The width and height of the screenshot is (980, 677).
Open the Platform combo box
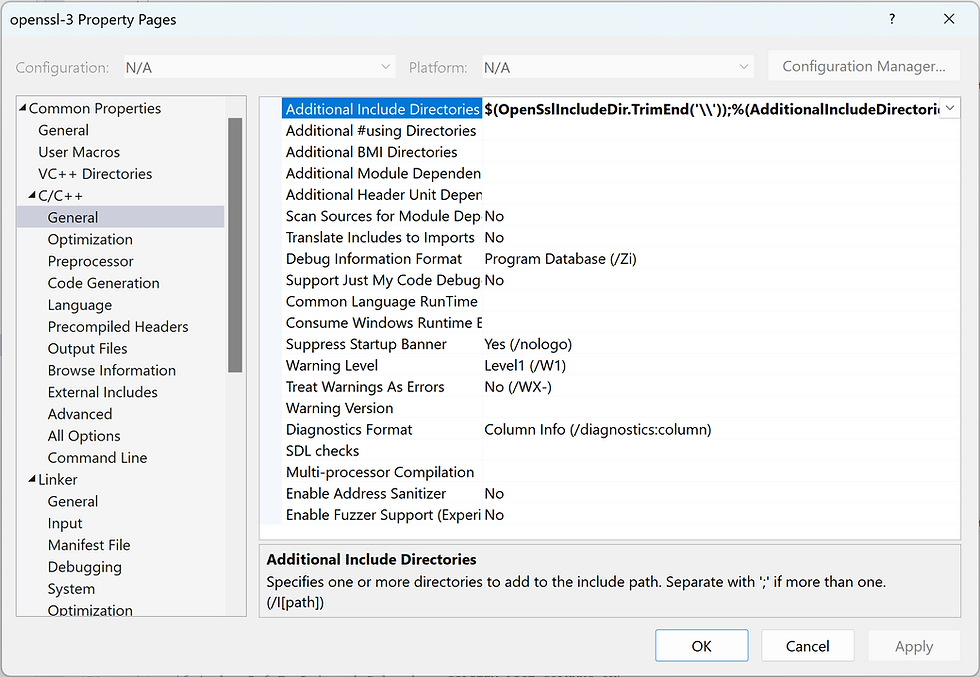click(x=618, y=68)
